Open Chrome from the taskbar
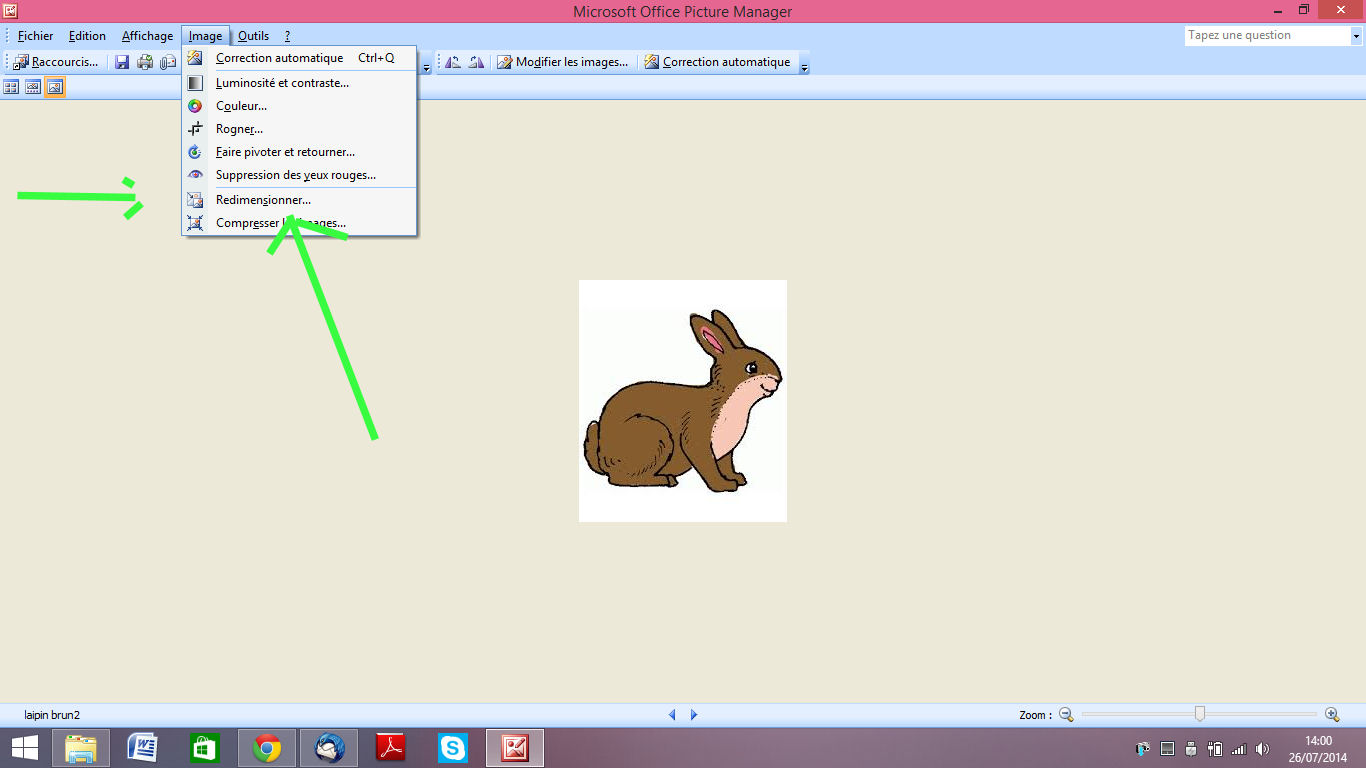 point(267,748)
